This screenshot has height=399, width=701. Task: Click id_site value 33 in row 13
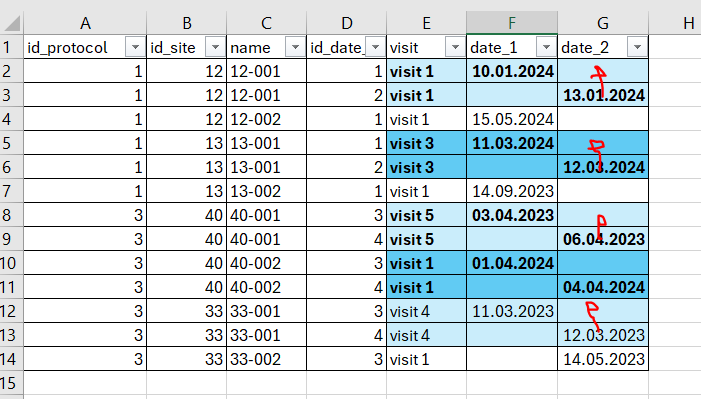click(x=186, y=335)
